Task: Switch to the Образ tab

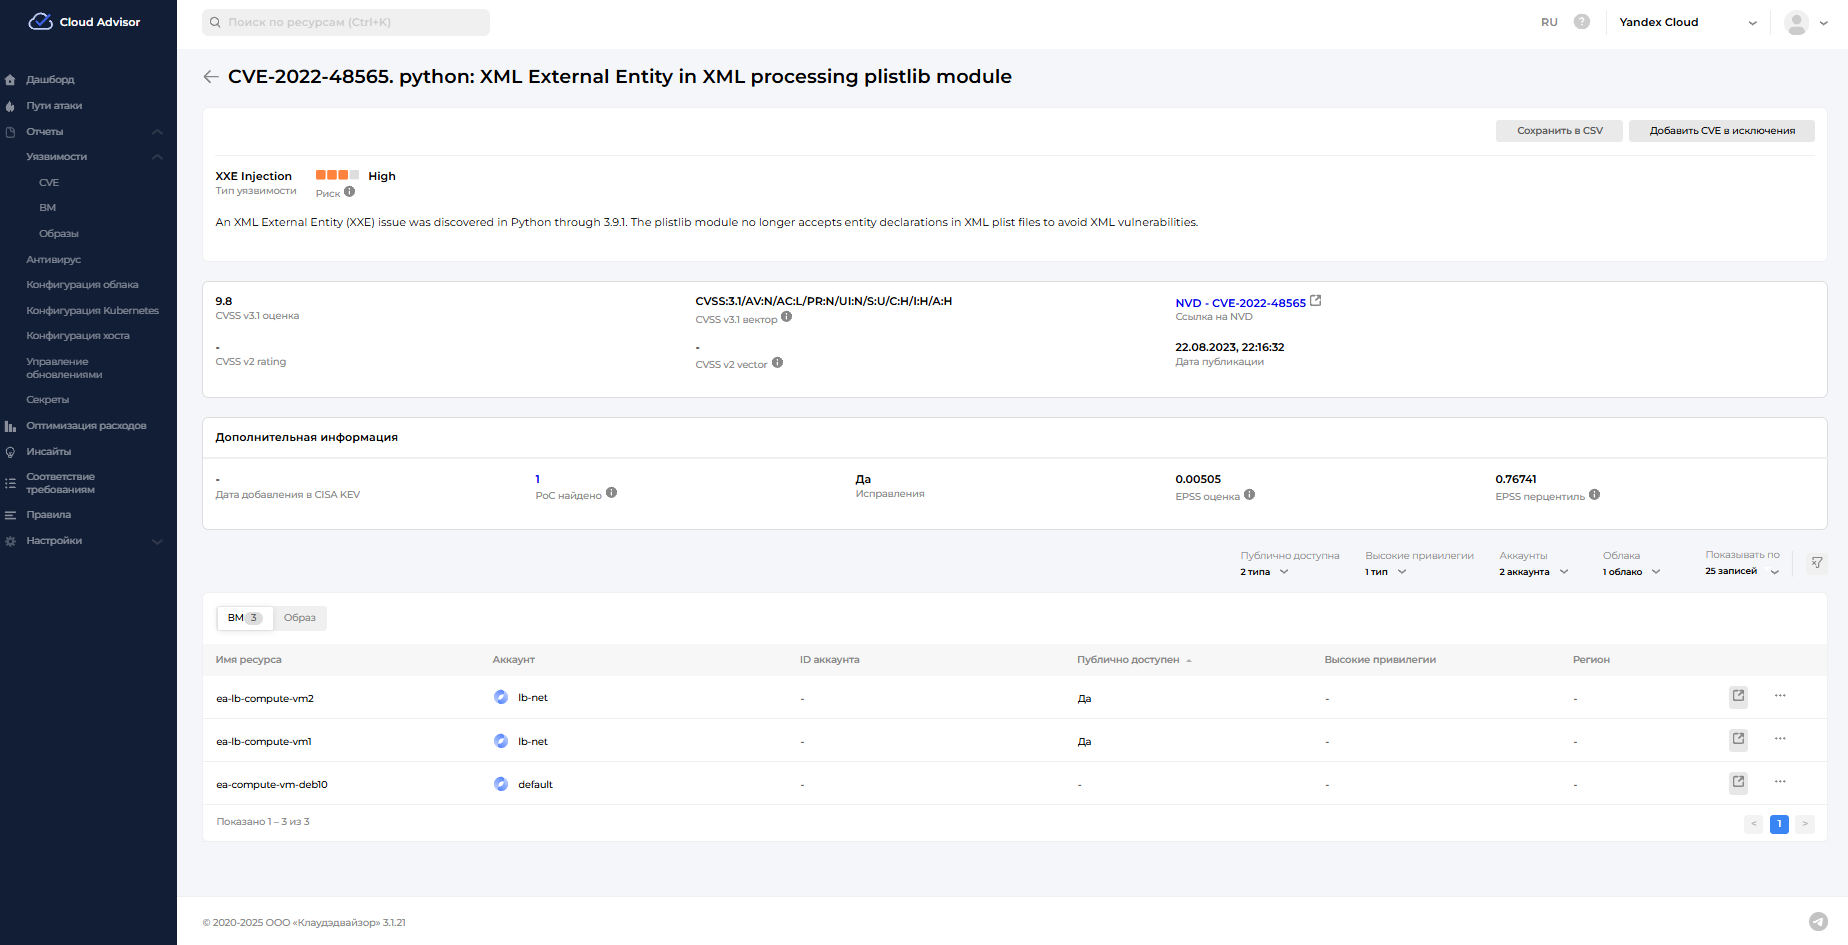Action: 300,618
